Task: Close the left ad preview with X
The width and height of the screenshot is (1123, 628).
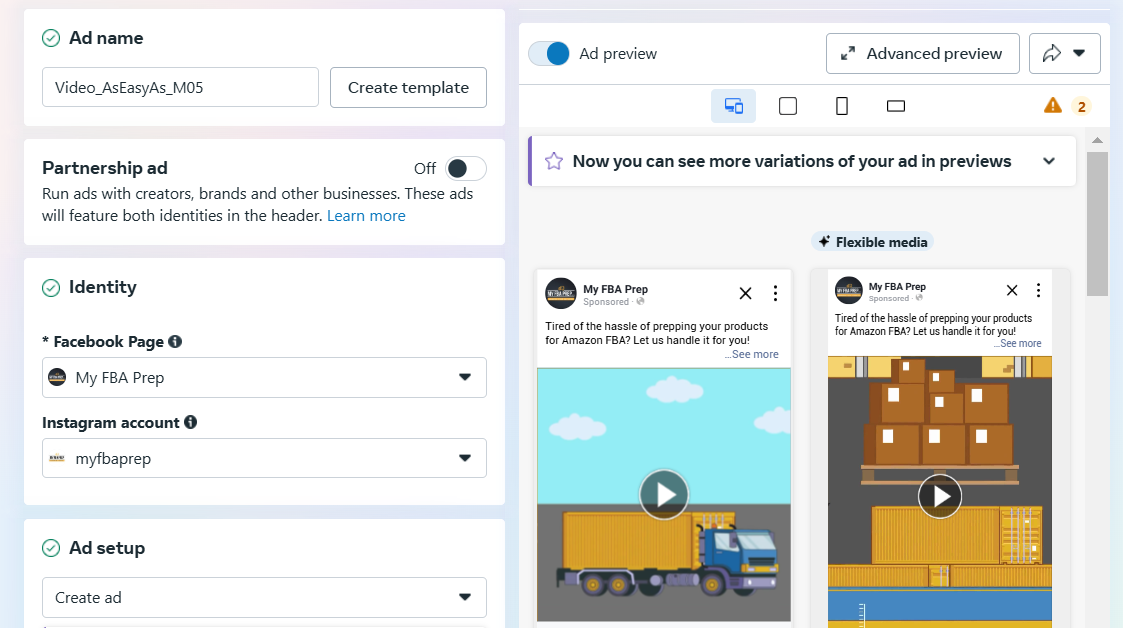Action: tap(746, 293)
